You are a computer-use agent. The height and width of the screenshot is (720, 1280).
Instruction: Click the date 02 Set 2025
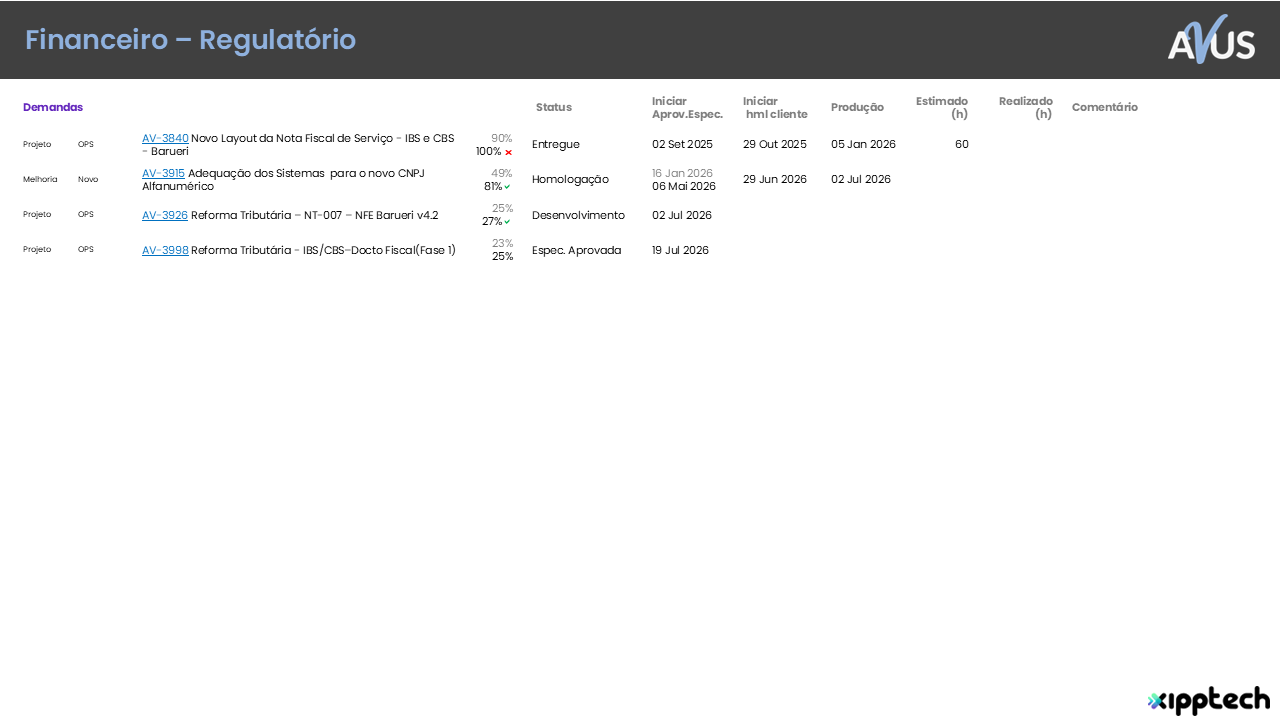[682, 144]
